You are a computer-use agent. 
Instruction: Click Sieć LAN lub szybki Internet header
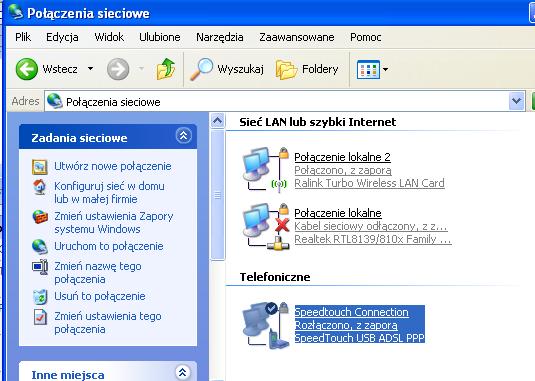(x=318, y=122)
